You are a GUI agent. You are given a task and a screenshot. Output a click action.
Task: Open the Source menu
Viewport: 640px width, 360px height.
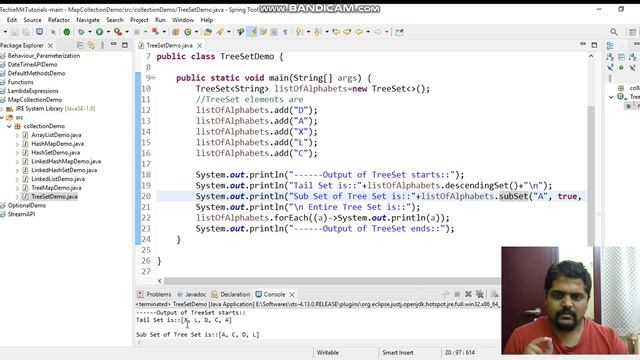click(x=32, y=20)
